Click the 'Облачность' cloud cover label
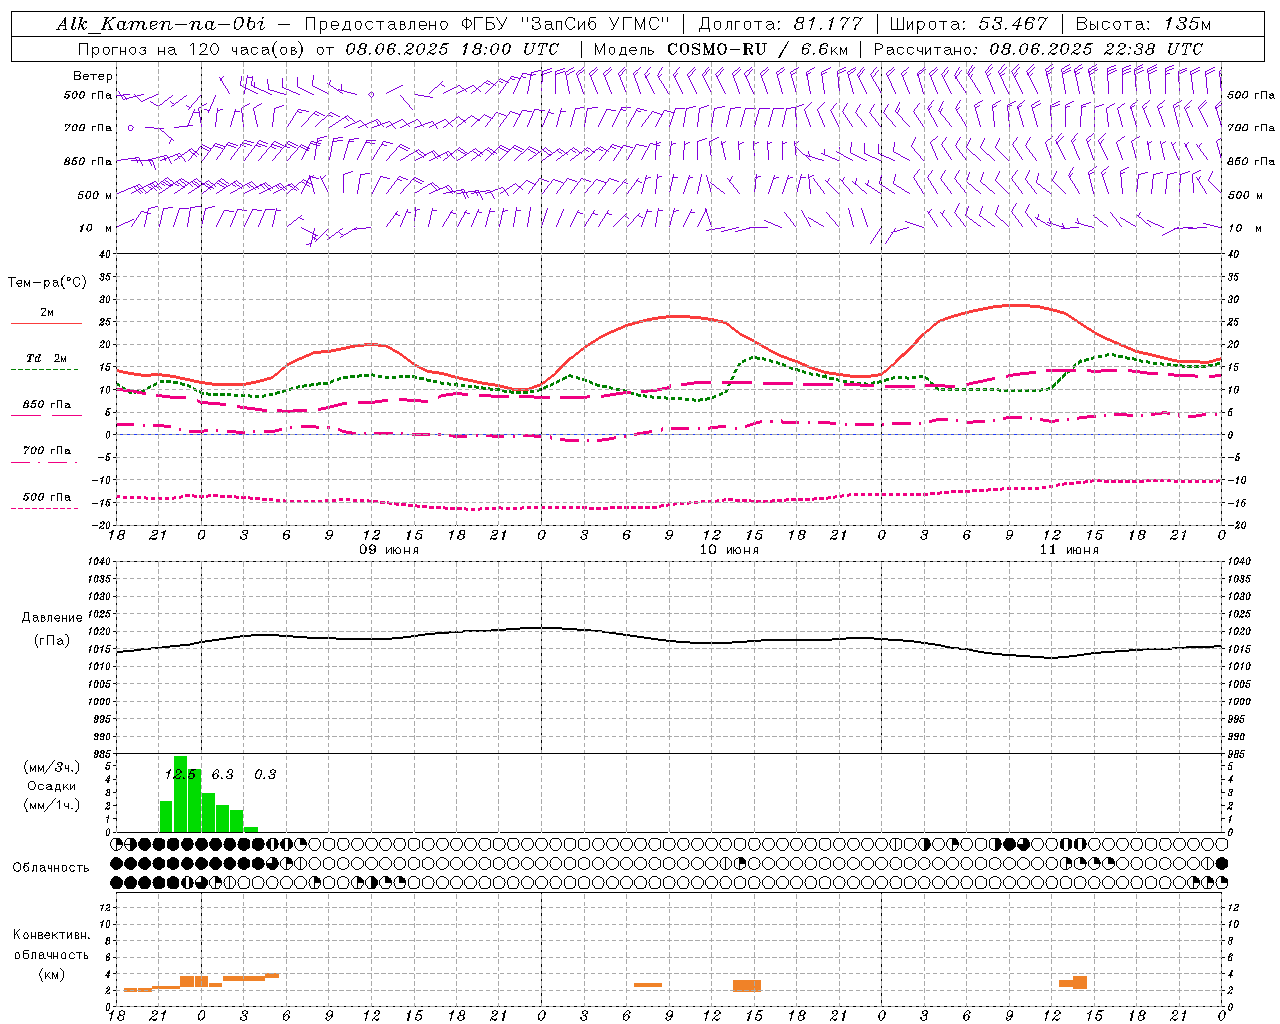1280x1024 pixels. [x=51, y=867]
